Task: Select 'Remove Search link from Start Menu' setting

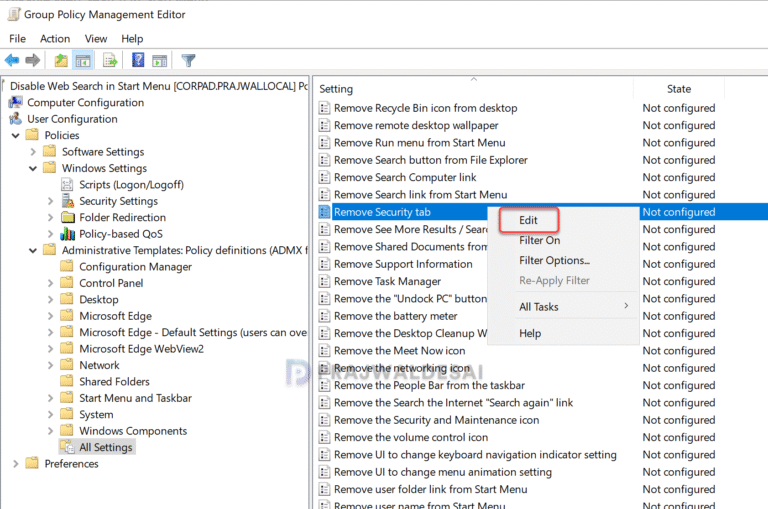Action: [x=421, y=194]
